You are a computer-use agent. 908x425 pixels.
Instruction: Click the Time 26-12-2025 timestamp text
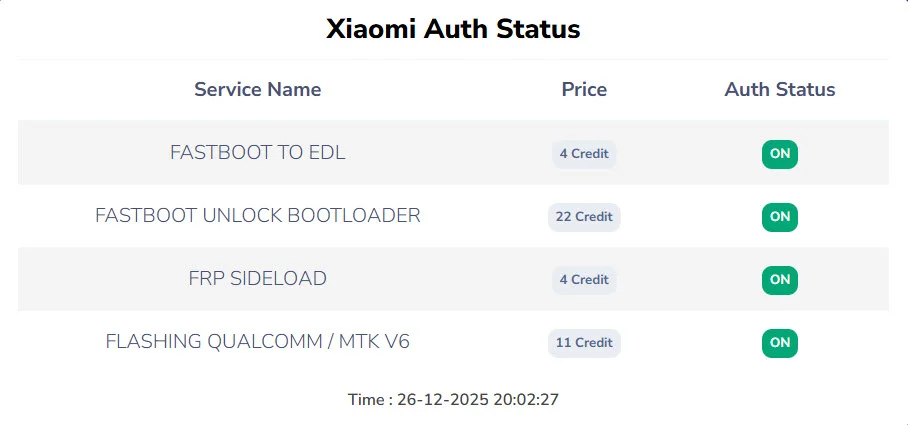pyautogui.click(x=442, y=400)
